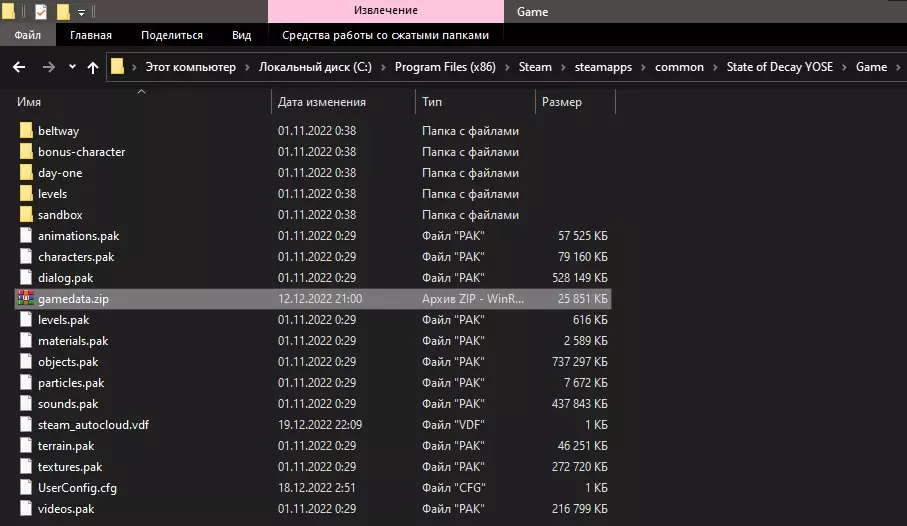Expand the chevron after Этот компьютер
This screenshot has height=526, width=907.
point(247,67)
